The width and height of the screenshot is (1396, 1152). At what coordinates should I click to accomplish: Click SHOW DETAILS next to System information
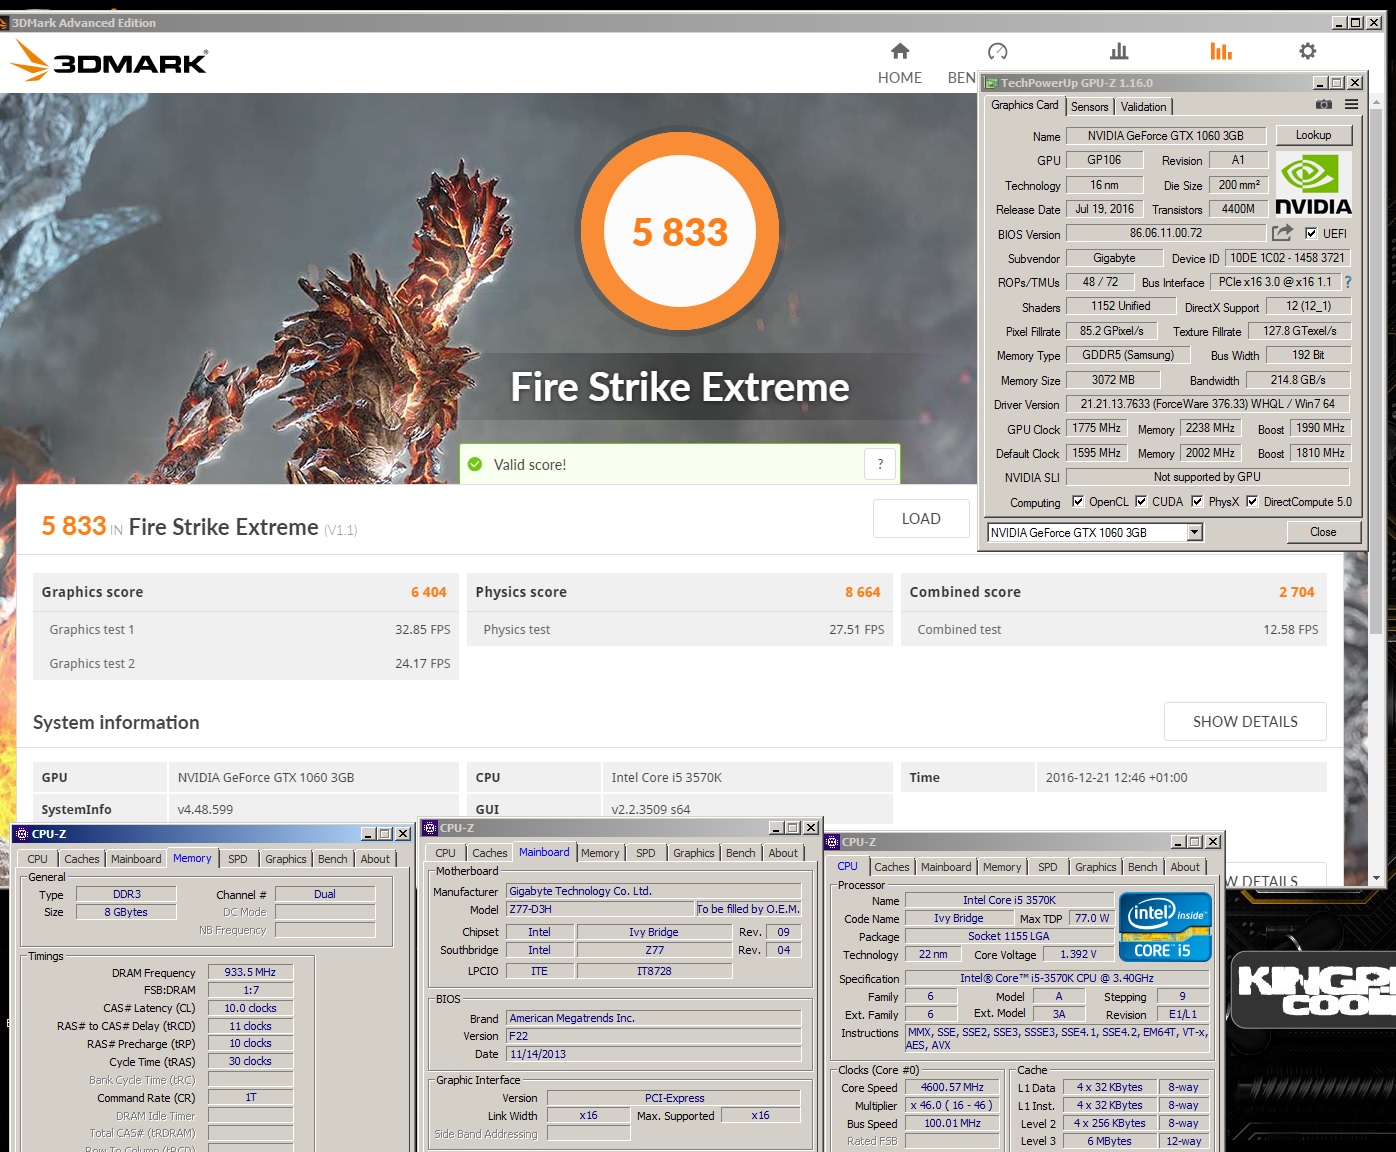click(x=1245, y=721)
